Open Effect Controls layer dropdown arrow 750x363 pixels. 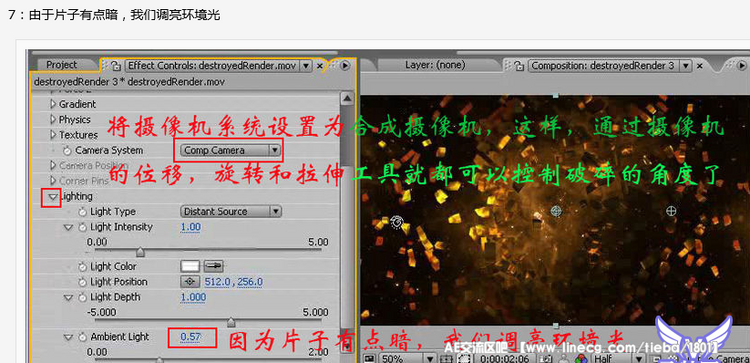pos(305,66)
